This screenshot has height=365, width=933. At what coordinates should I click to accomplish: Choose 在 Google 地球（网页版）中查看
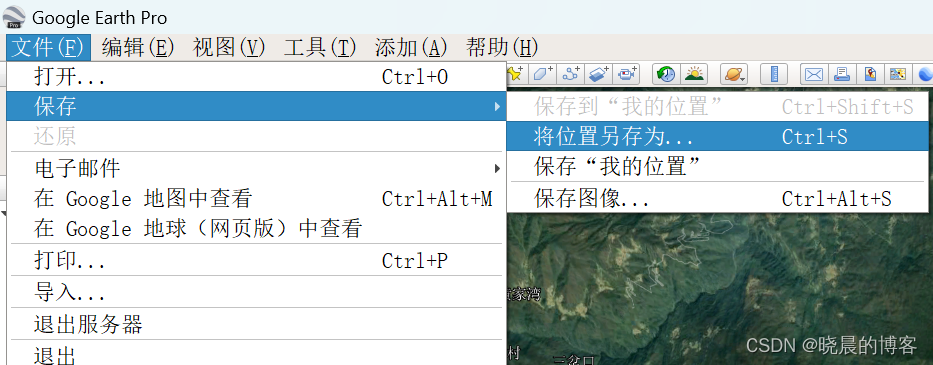pos(256,228)
